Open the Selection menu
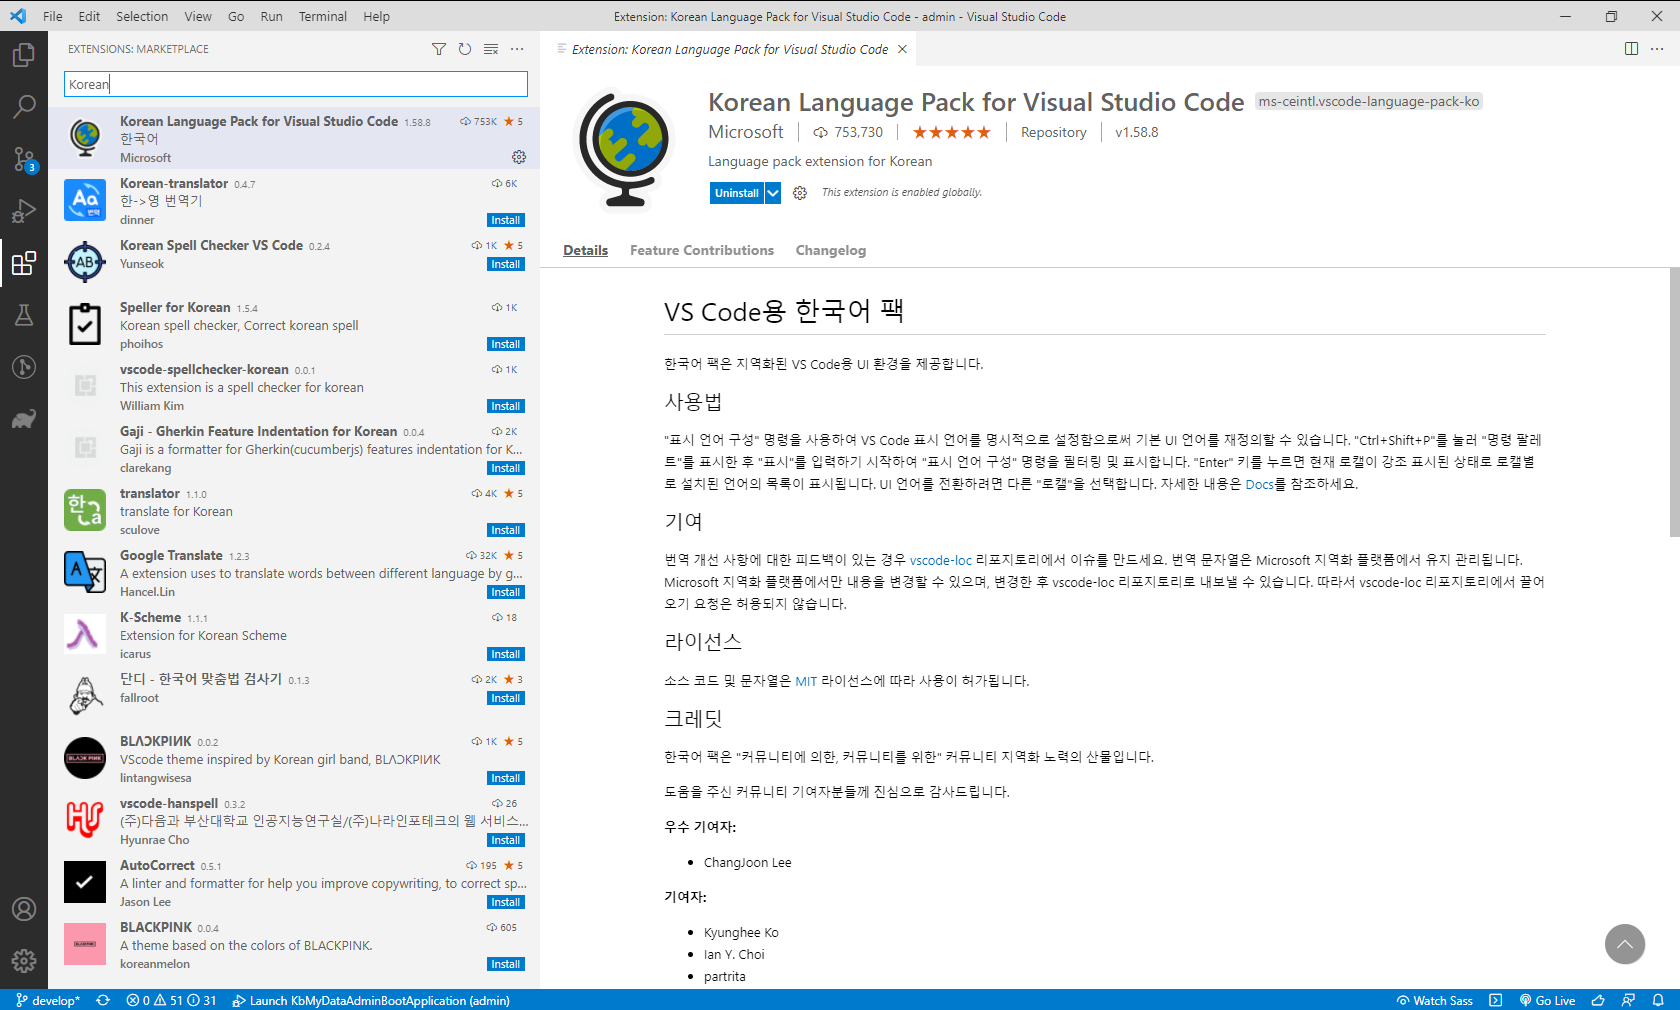Image resolution: width=1680 pixels, height=1010 pixels. coord(142,16)
